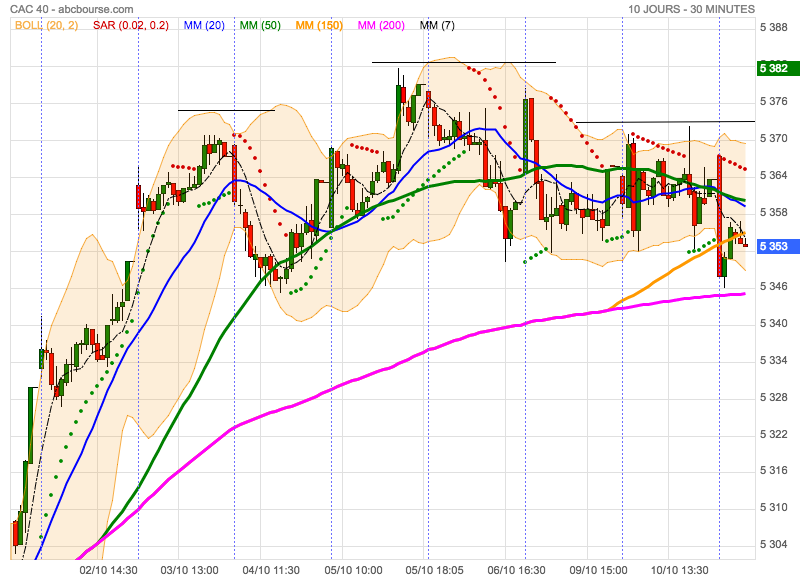Click the 05/10 18:05 time label
Image resolution: width=800 pixels, height=580 pixels.
pos(435,570)
